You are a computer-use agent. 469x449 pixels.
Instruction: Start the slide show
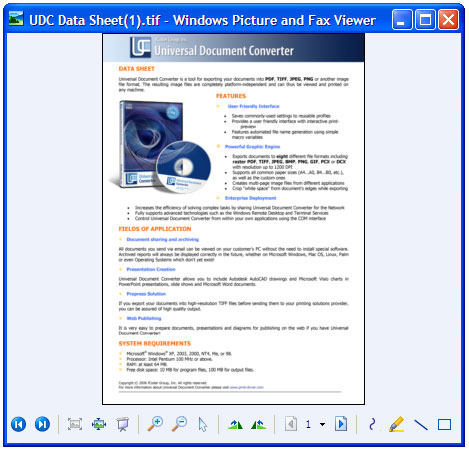click(123, 424)
